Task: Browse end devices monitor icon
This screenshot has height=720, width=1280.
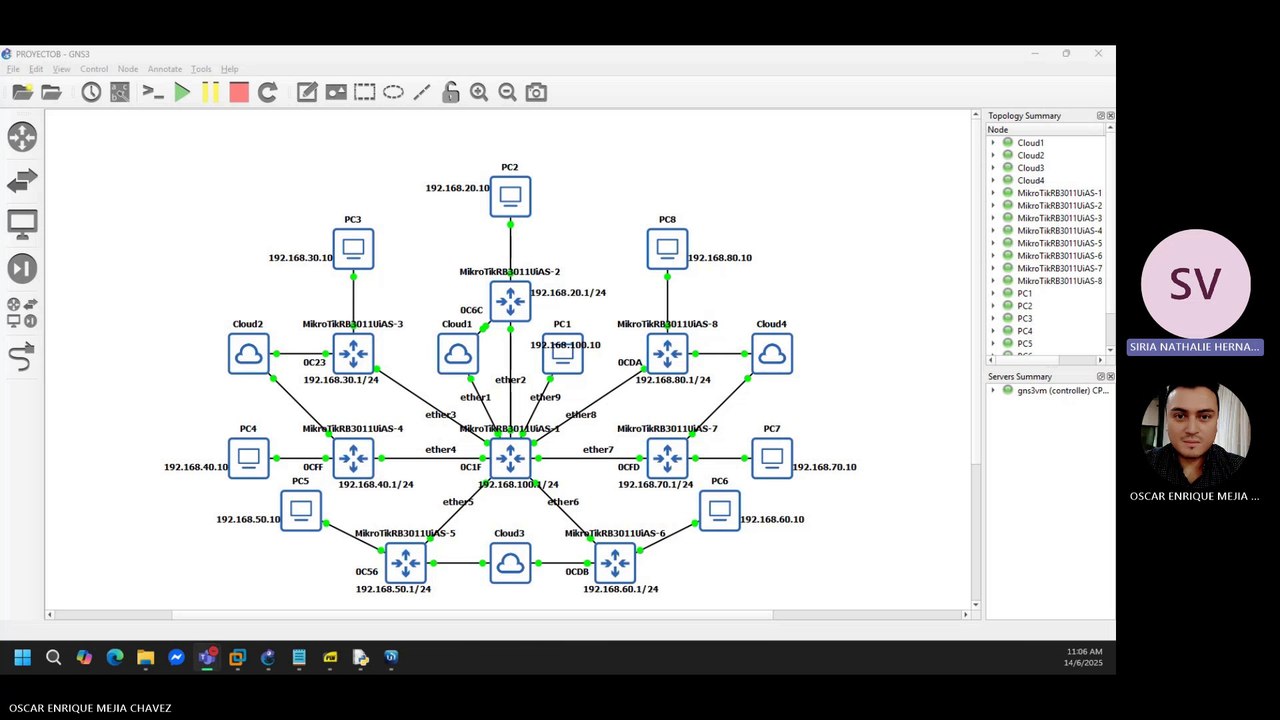Action: click(22, 224)
